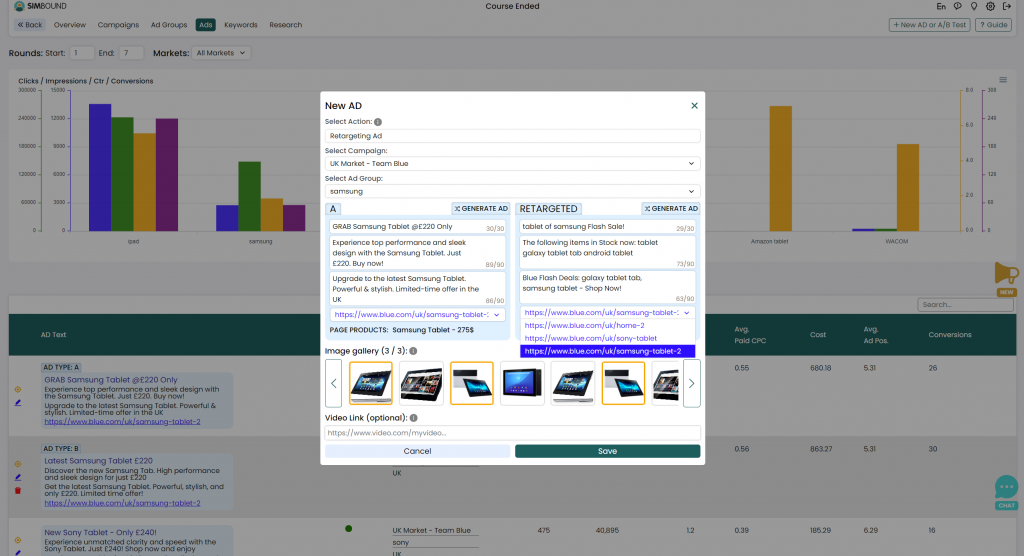1024x556 pixels.
Task: Open settings gear in top bar
Action: tap(990, 6)
